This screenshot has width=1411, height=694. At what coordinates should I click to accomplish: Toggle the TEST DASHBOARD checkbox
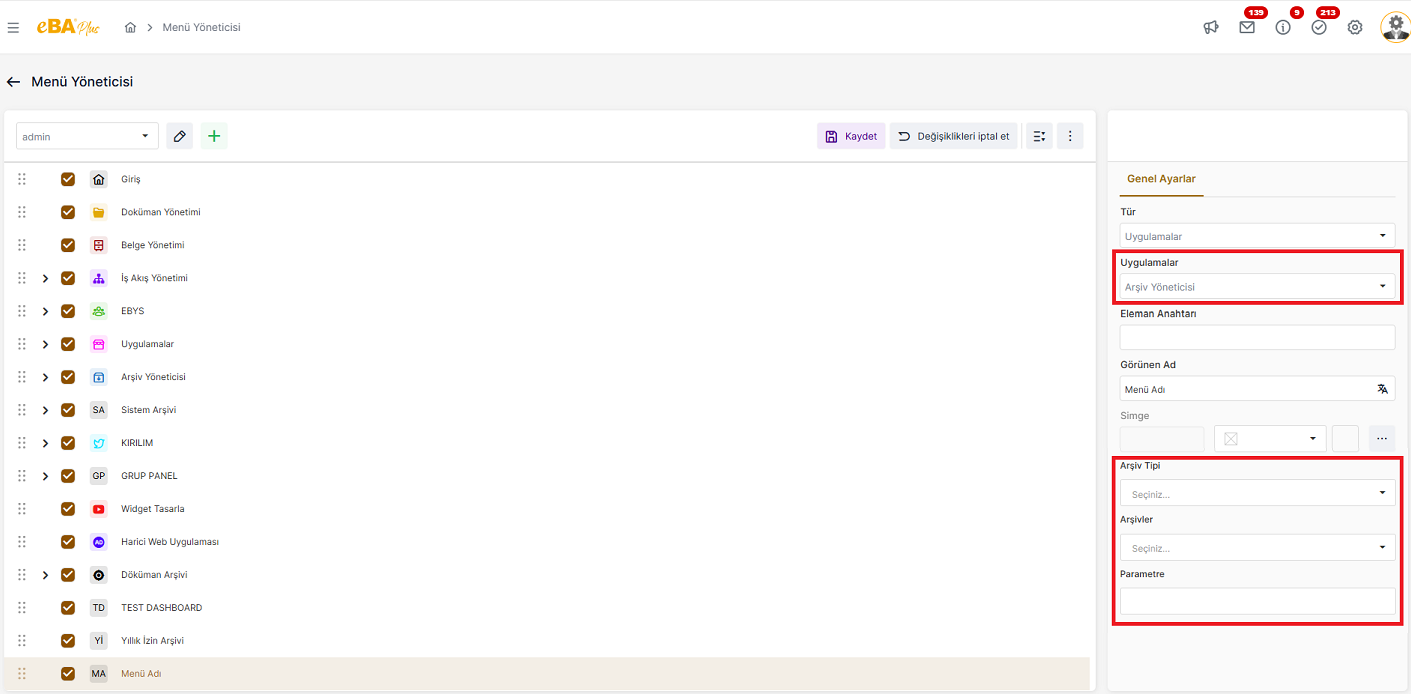pos(68,608)
